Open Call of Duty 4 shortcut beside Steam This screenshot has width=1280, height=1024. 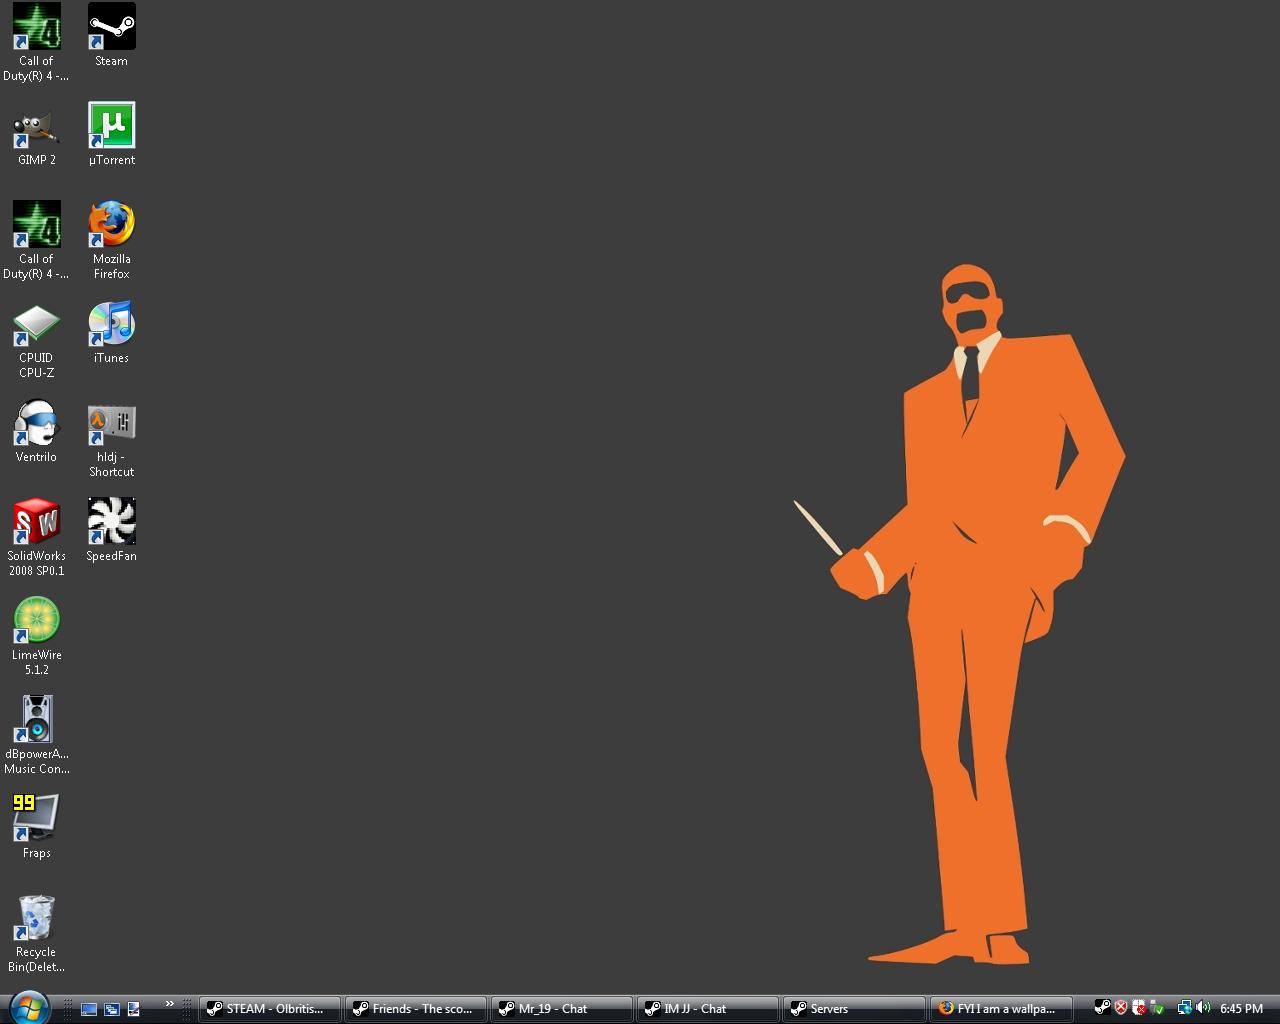point(36,42)
